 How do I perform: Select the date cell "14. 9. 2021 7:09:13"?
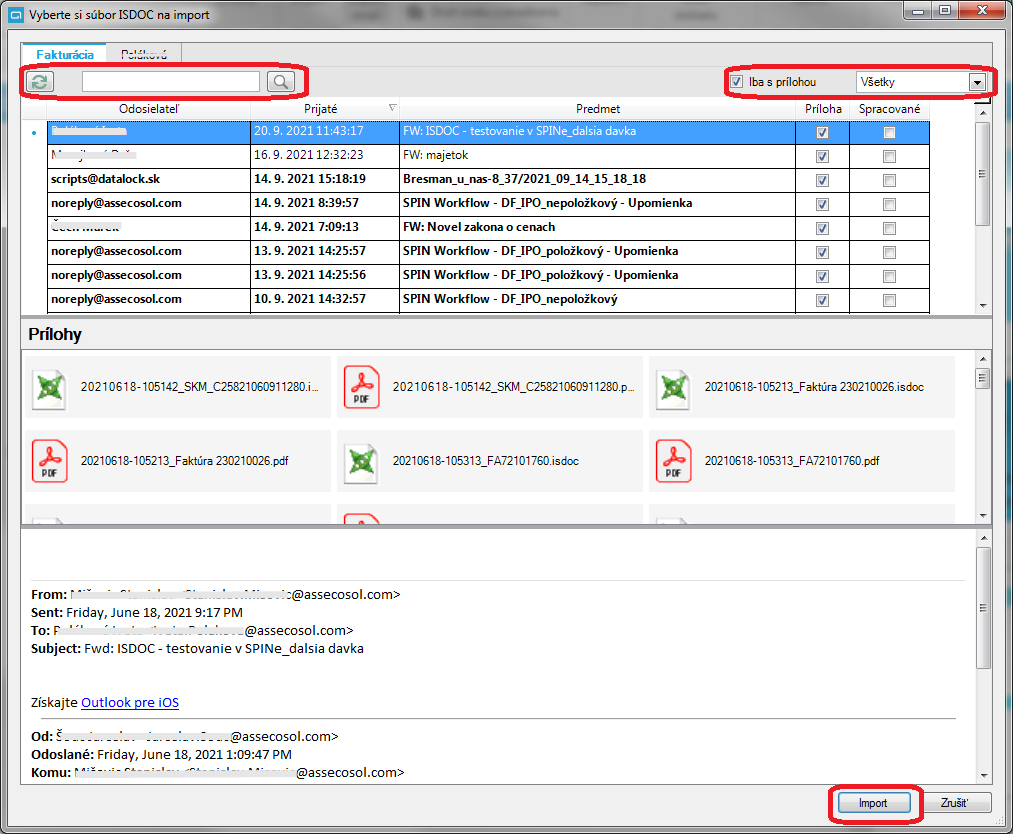click(325, 227)
